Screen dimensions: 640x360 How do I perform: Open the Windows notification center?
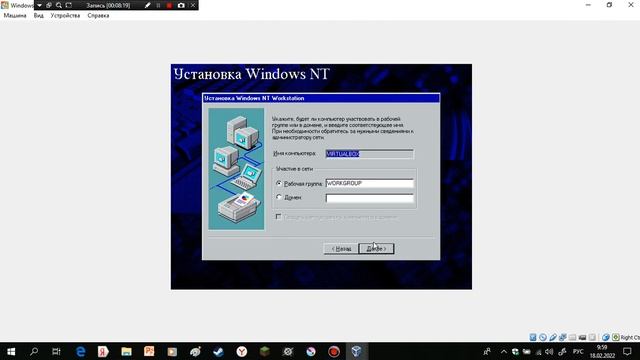click(627, 351)
